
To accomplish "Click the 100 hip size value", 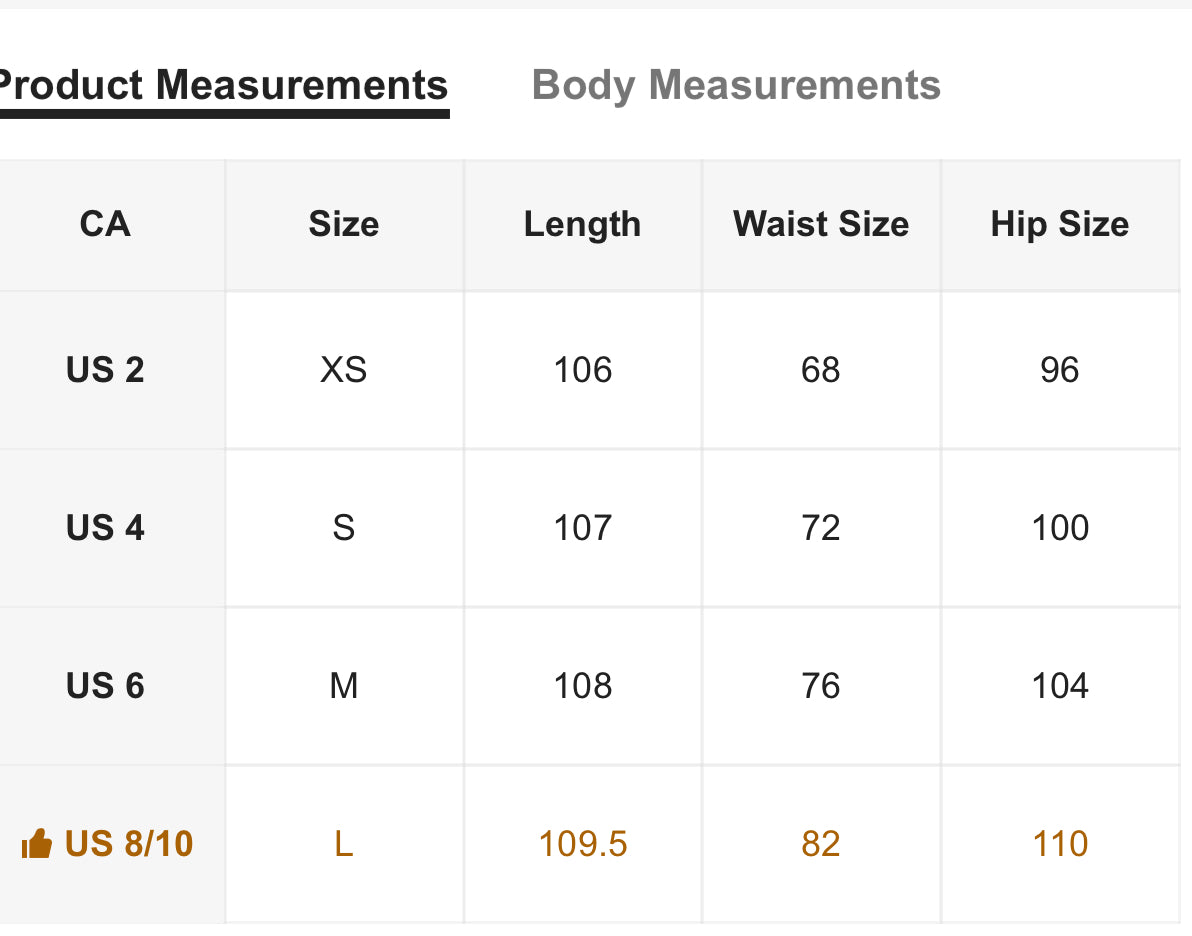I will point(1059,528).
